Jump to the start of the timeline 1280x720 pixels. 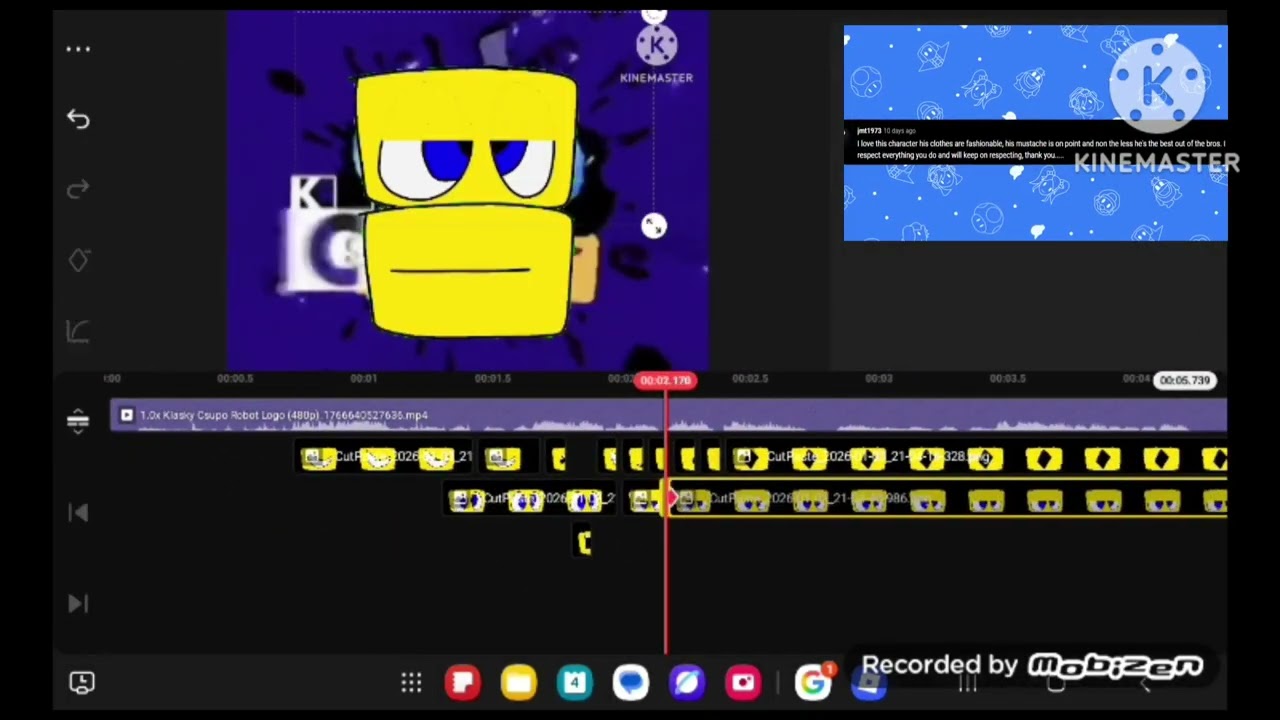(78, 513)
